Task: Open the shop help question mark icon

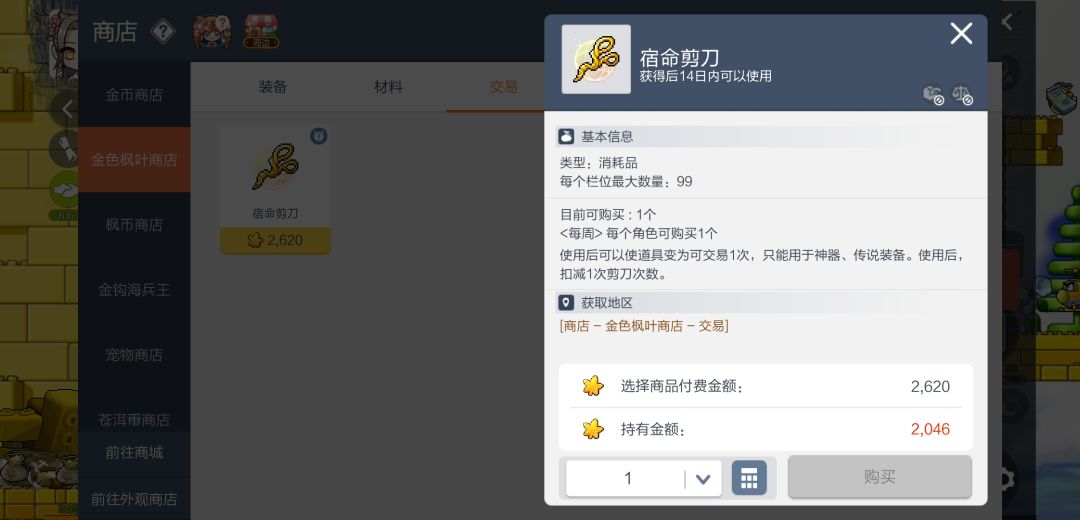Action: [x=163, y=32]
